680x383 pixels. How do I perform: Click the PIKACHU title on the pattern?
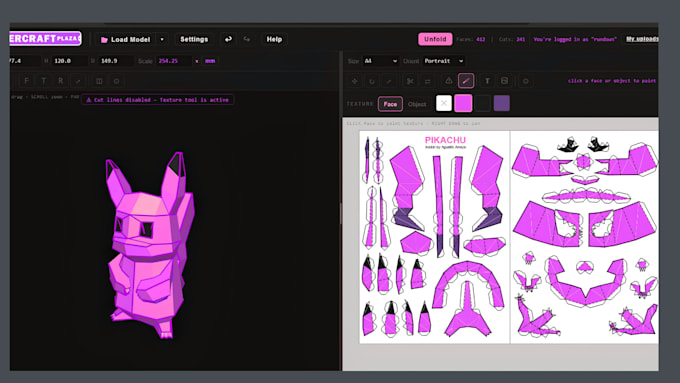coord(445,140)
